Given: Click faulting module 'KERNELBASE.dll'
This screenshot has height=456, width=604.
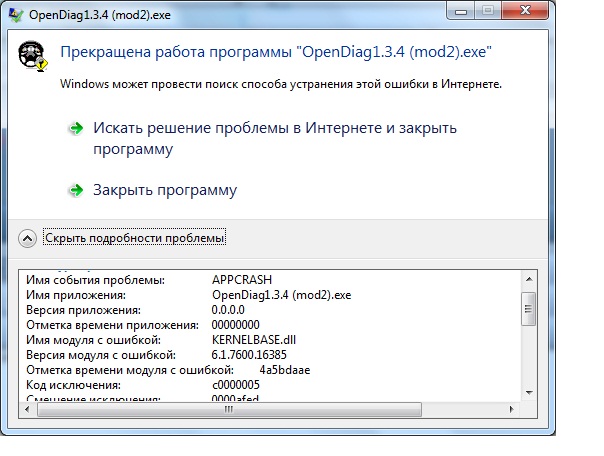Looking at the screenshot, I should (x=254, y=340).
